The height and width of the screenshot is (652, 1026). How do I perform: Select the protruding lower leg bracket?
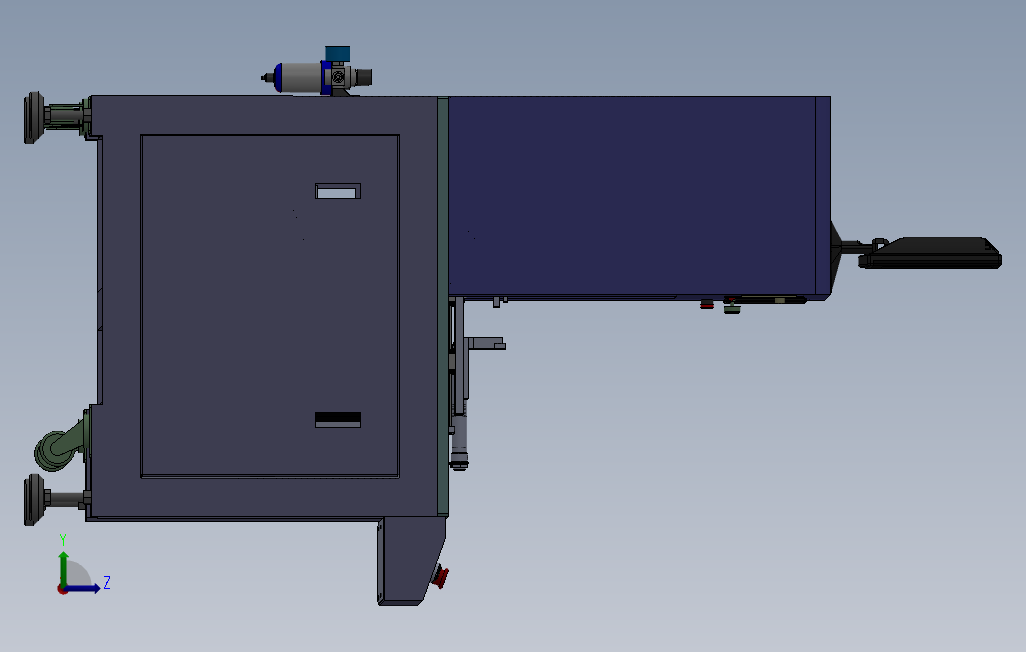click(x=412, y=561)
